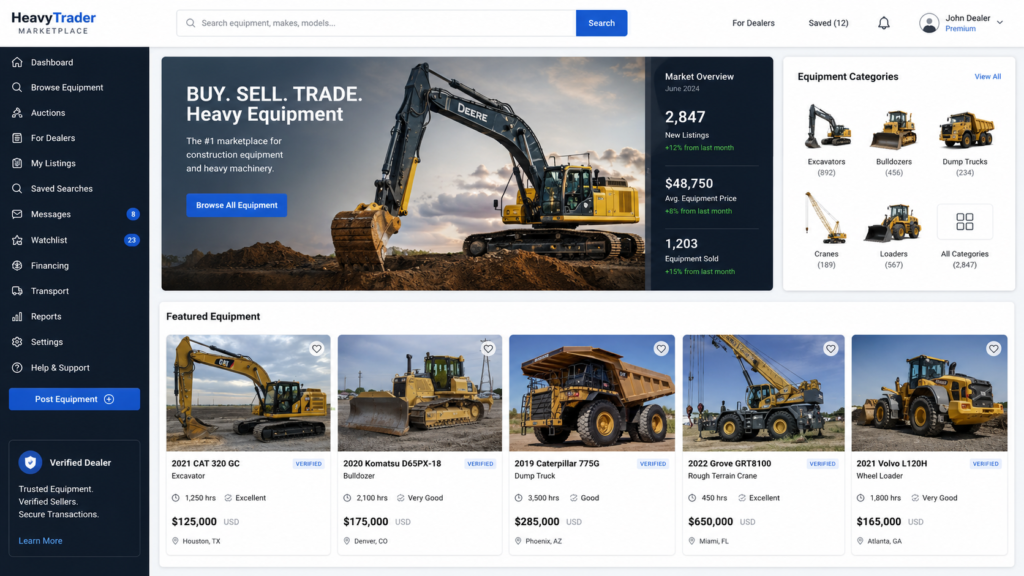Click the Miami, FL location pin icon

coord(692,541)
